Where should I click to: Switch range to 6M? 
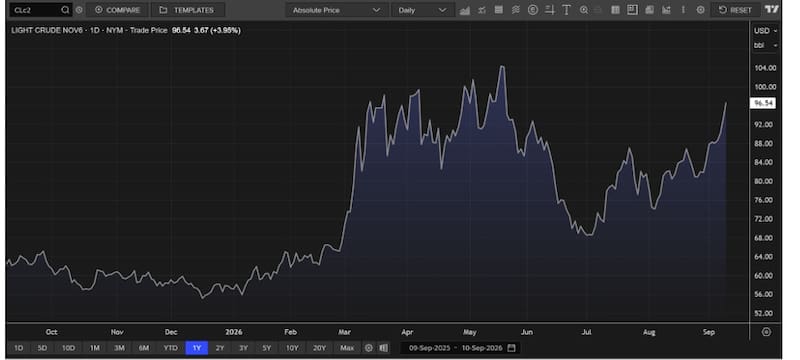point(144,348)
